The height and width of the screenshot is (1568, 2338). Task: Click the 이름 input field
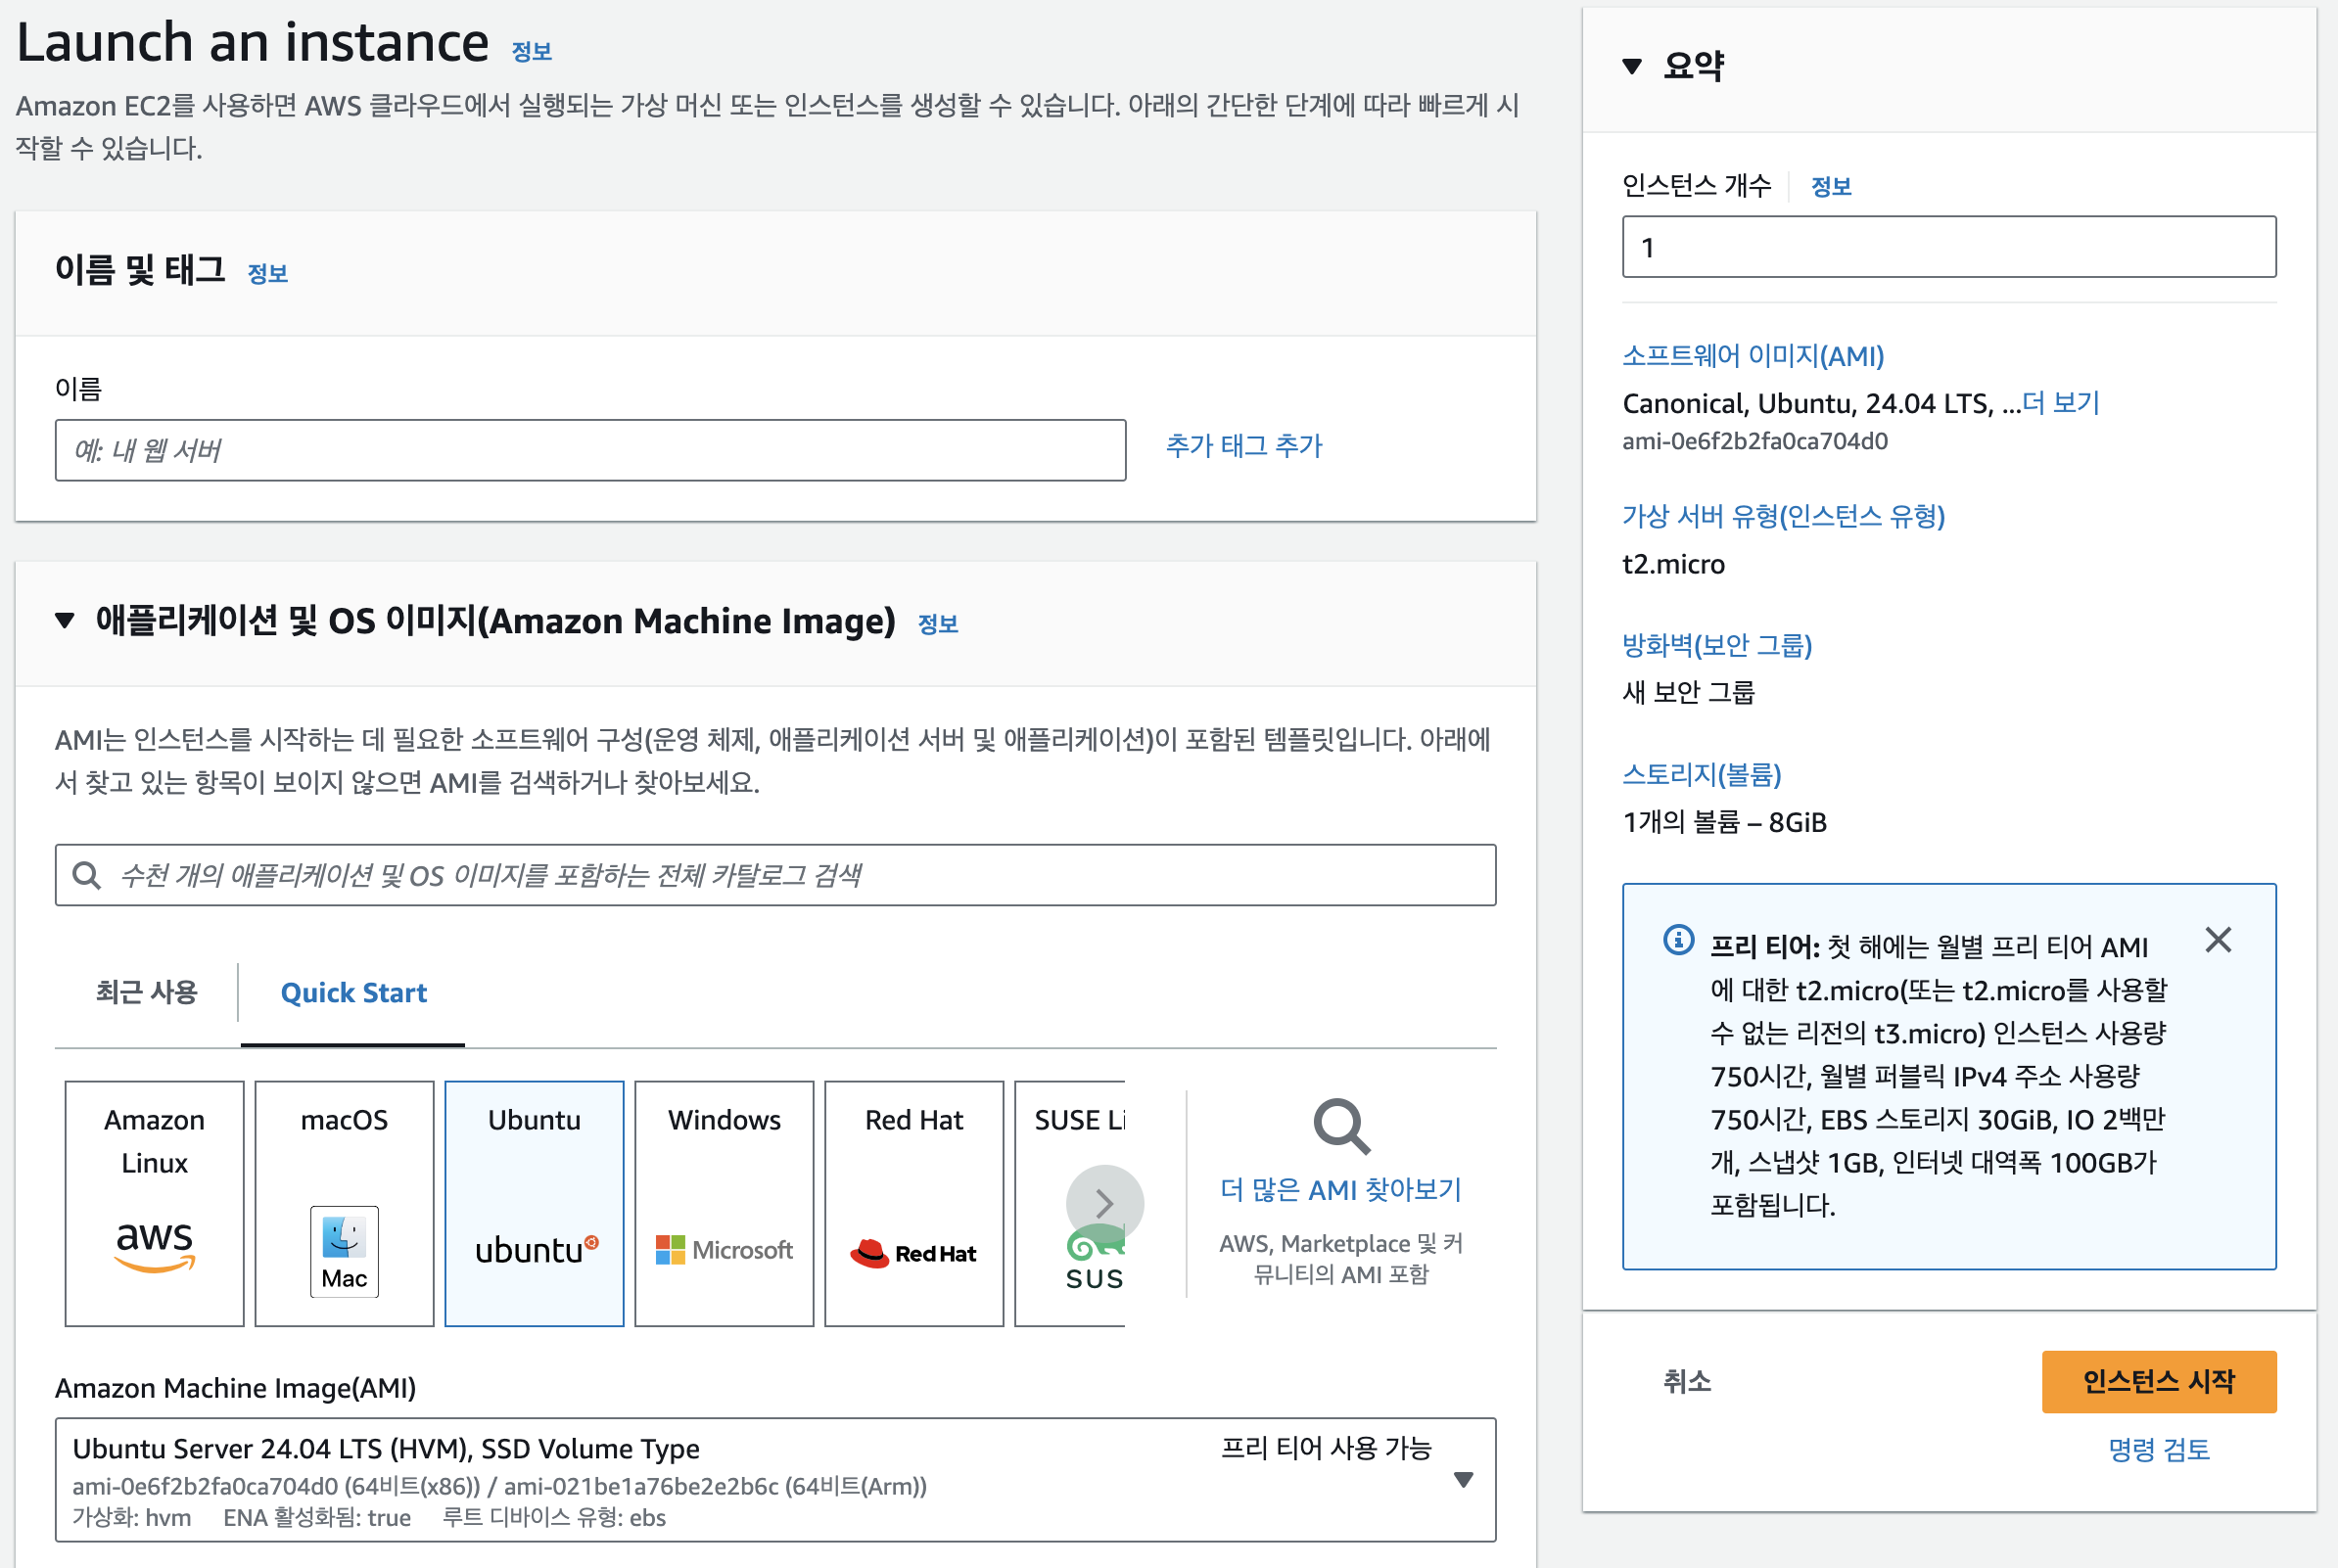(590, 450)
